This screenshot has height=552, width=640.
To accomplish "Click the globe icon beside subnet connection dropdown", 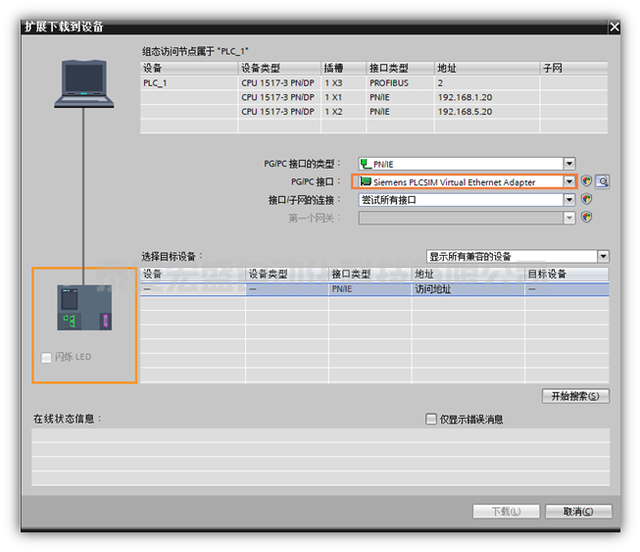I will [x=587, y=199].
